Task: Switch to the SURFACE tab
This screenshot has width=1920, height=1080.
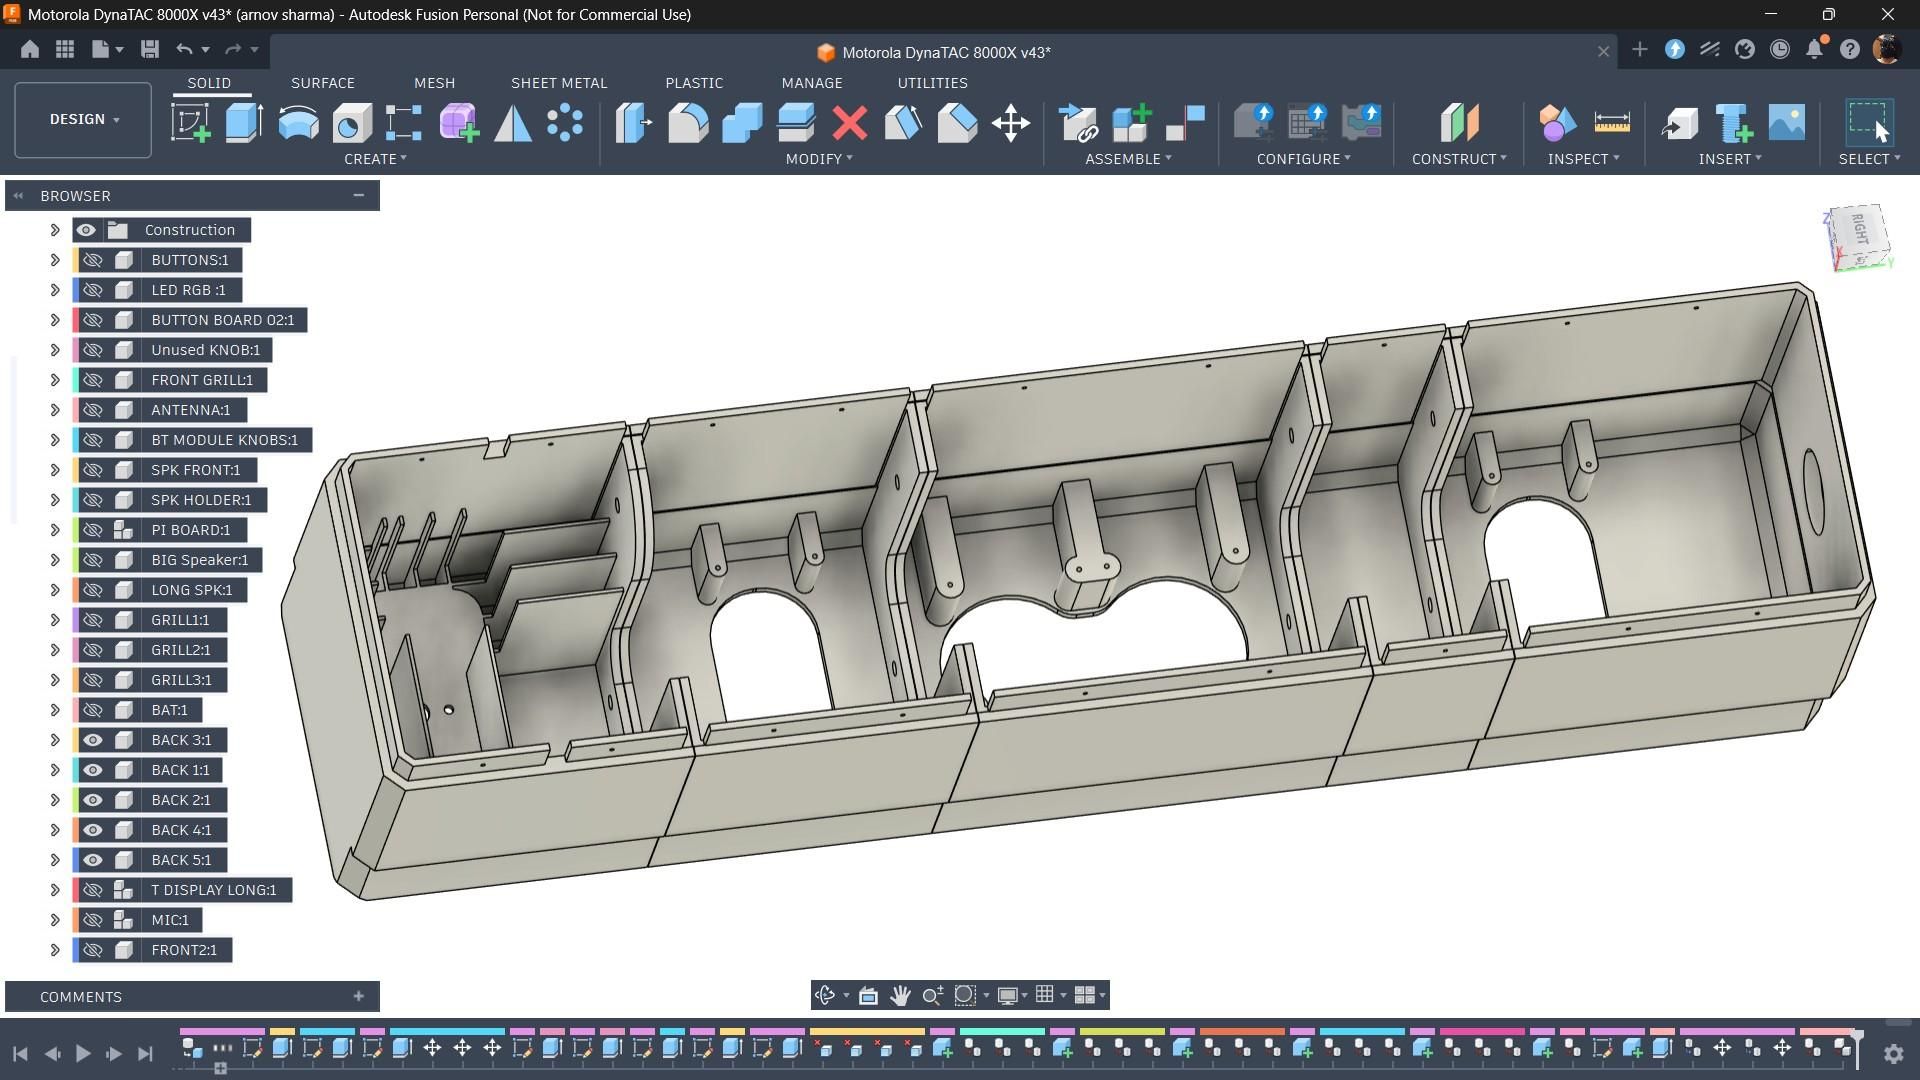Action: click(x=323, y=83)
